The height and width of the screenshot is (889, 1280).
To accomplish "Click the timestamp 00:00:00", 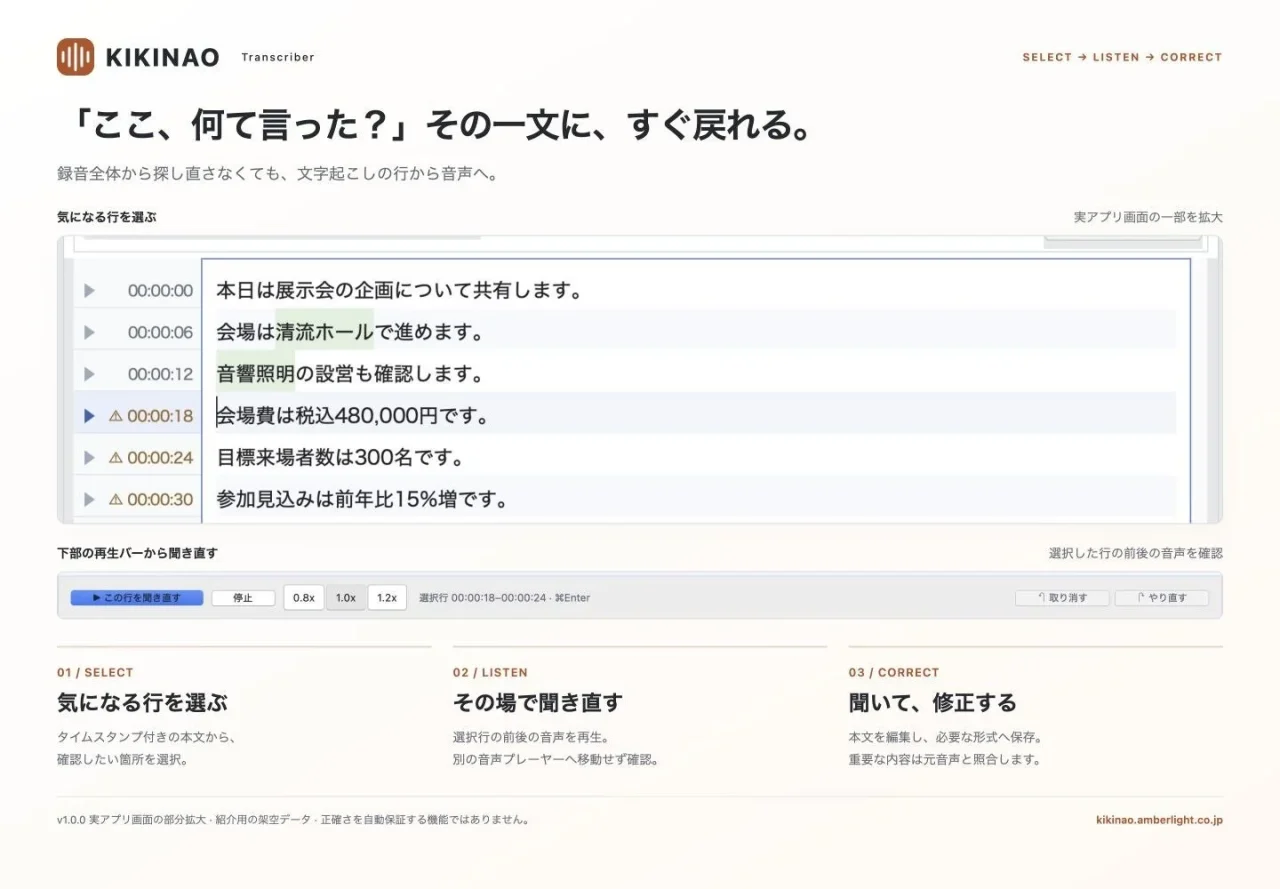I will click(x=160, y=291).
